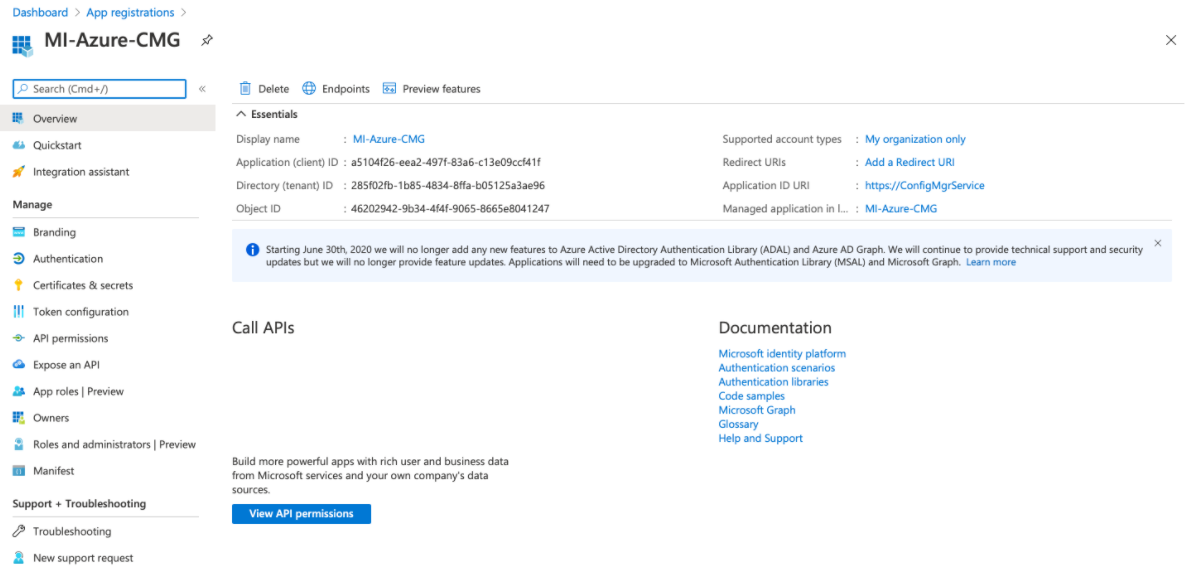Click the Troubleshooting wrench icon
This screenshot has width=1186, height=569.
[x=19, y=531]
